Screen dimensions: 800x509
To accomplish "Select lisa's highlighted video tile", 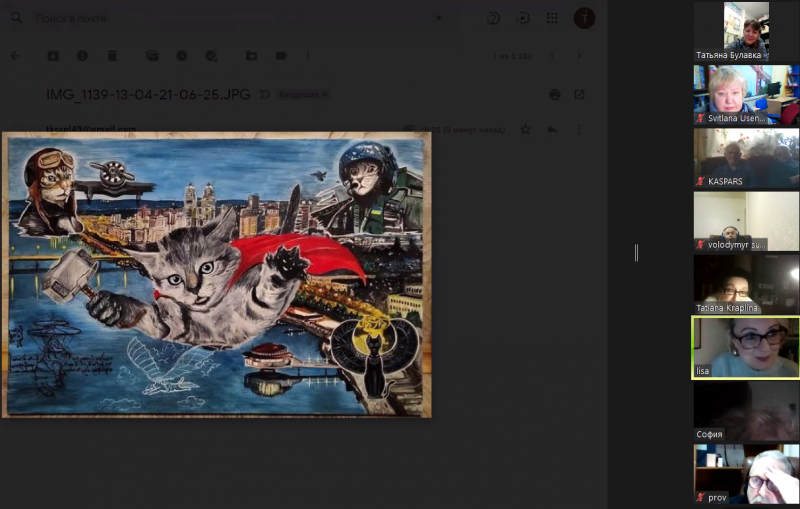I will [x=745, y=348].
